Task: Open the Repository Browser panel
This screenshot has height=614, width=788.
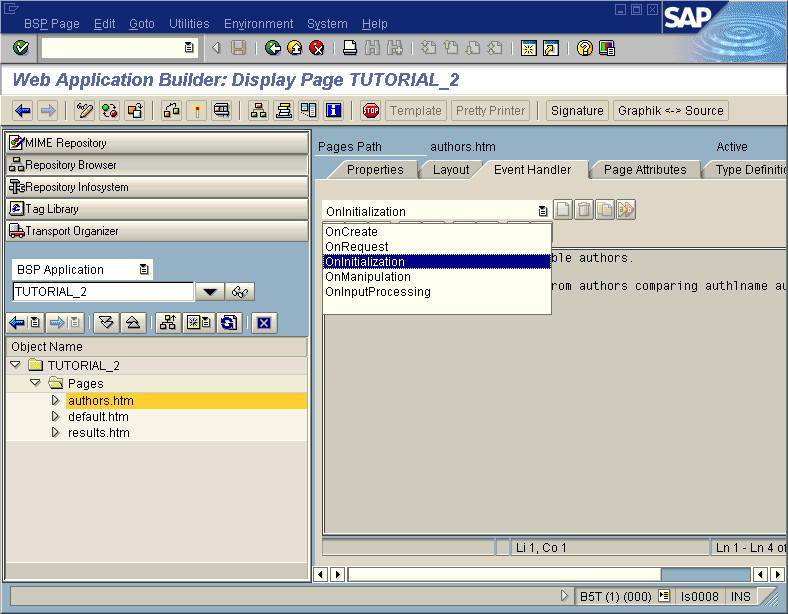Action: 157,165
